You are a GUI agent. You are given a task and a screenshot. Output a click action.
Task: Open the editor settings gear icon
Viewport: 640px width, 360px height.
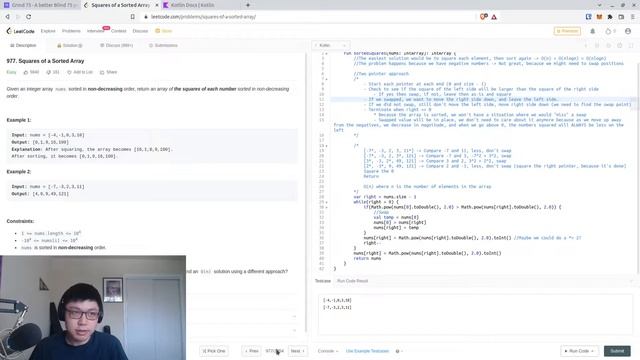620,45
